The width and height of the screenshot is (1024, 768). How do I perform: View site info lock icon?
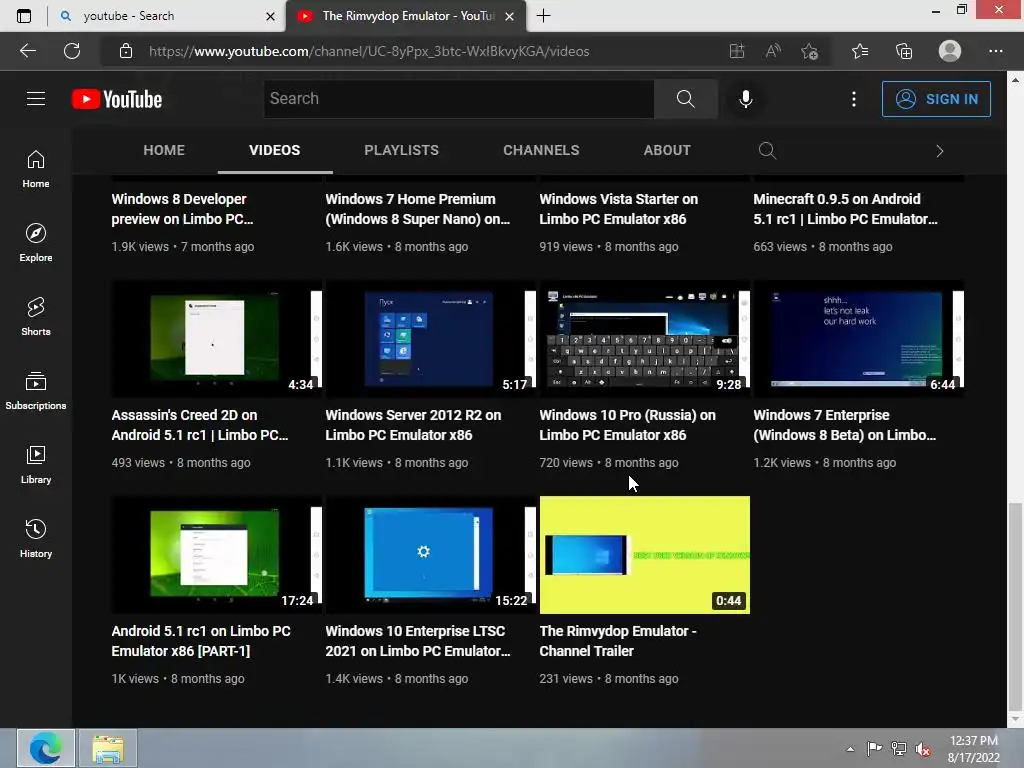click(x=126, y=51)
